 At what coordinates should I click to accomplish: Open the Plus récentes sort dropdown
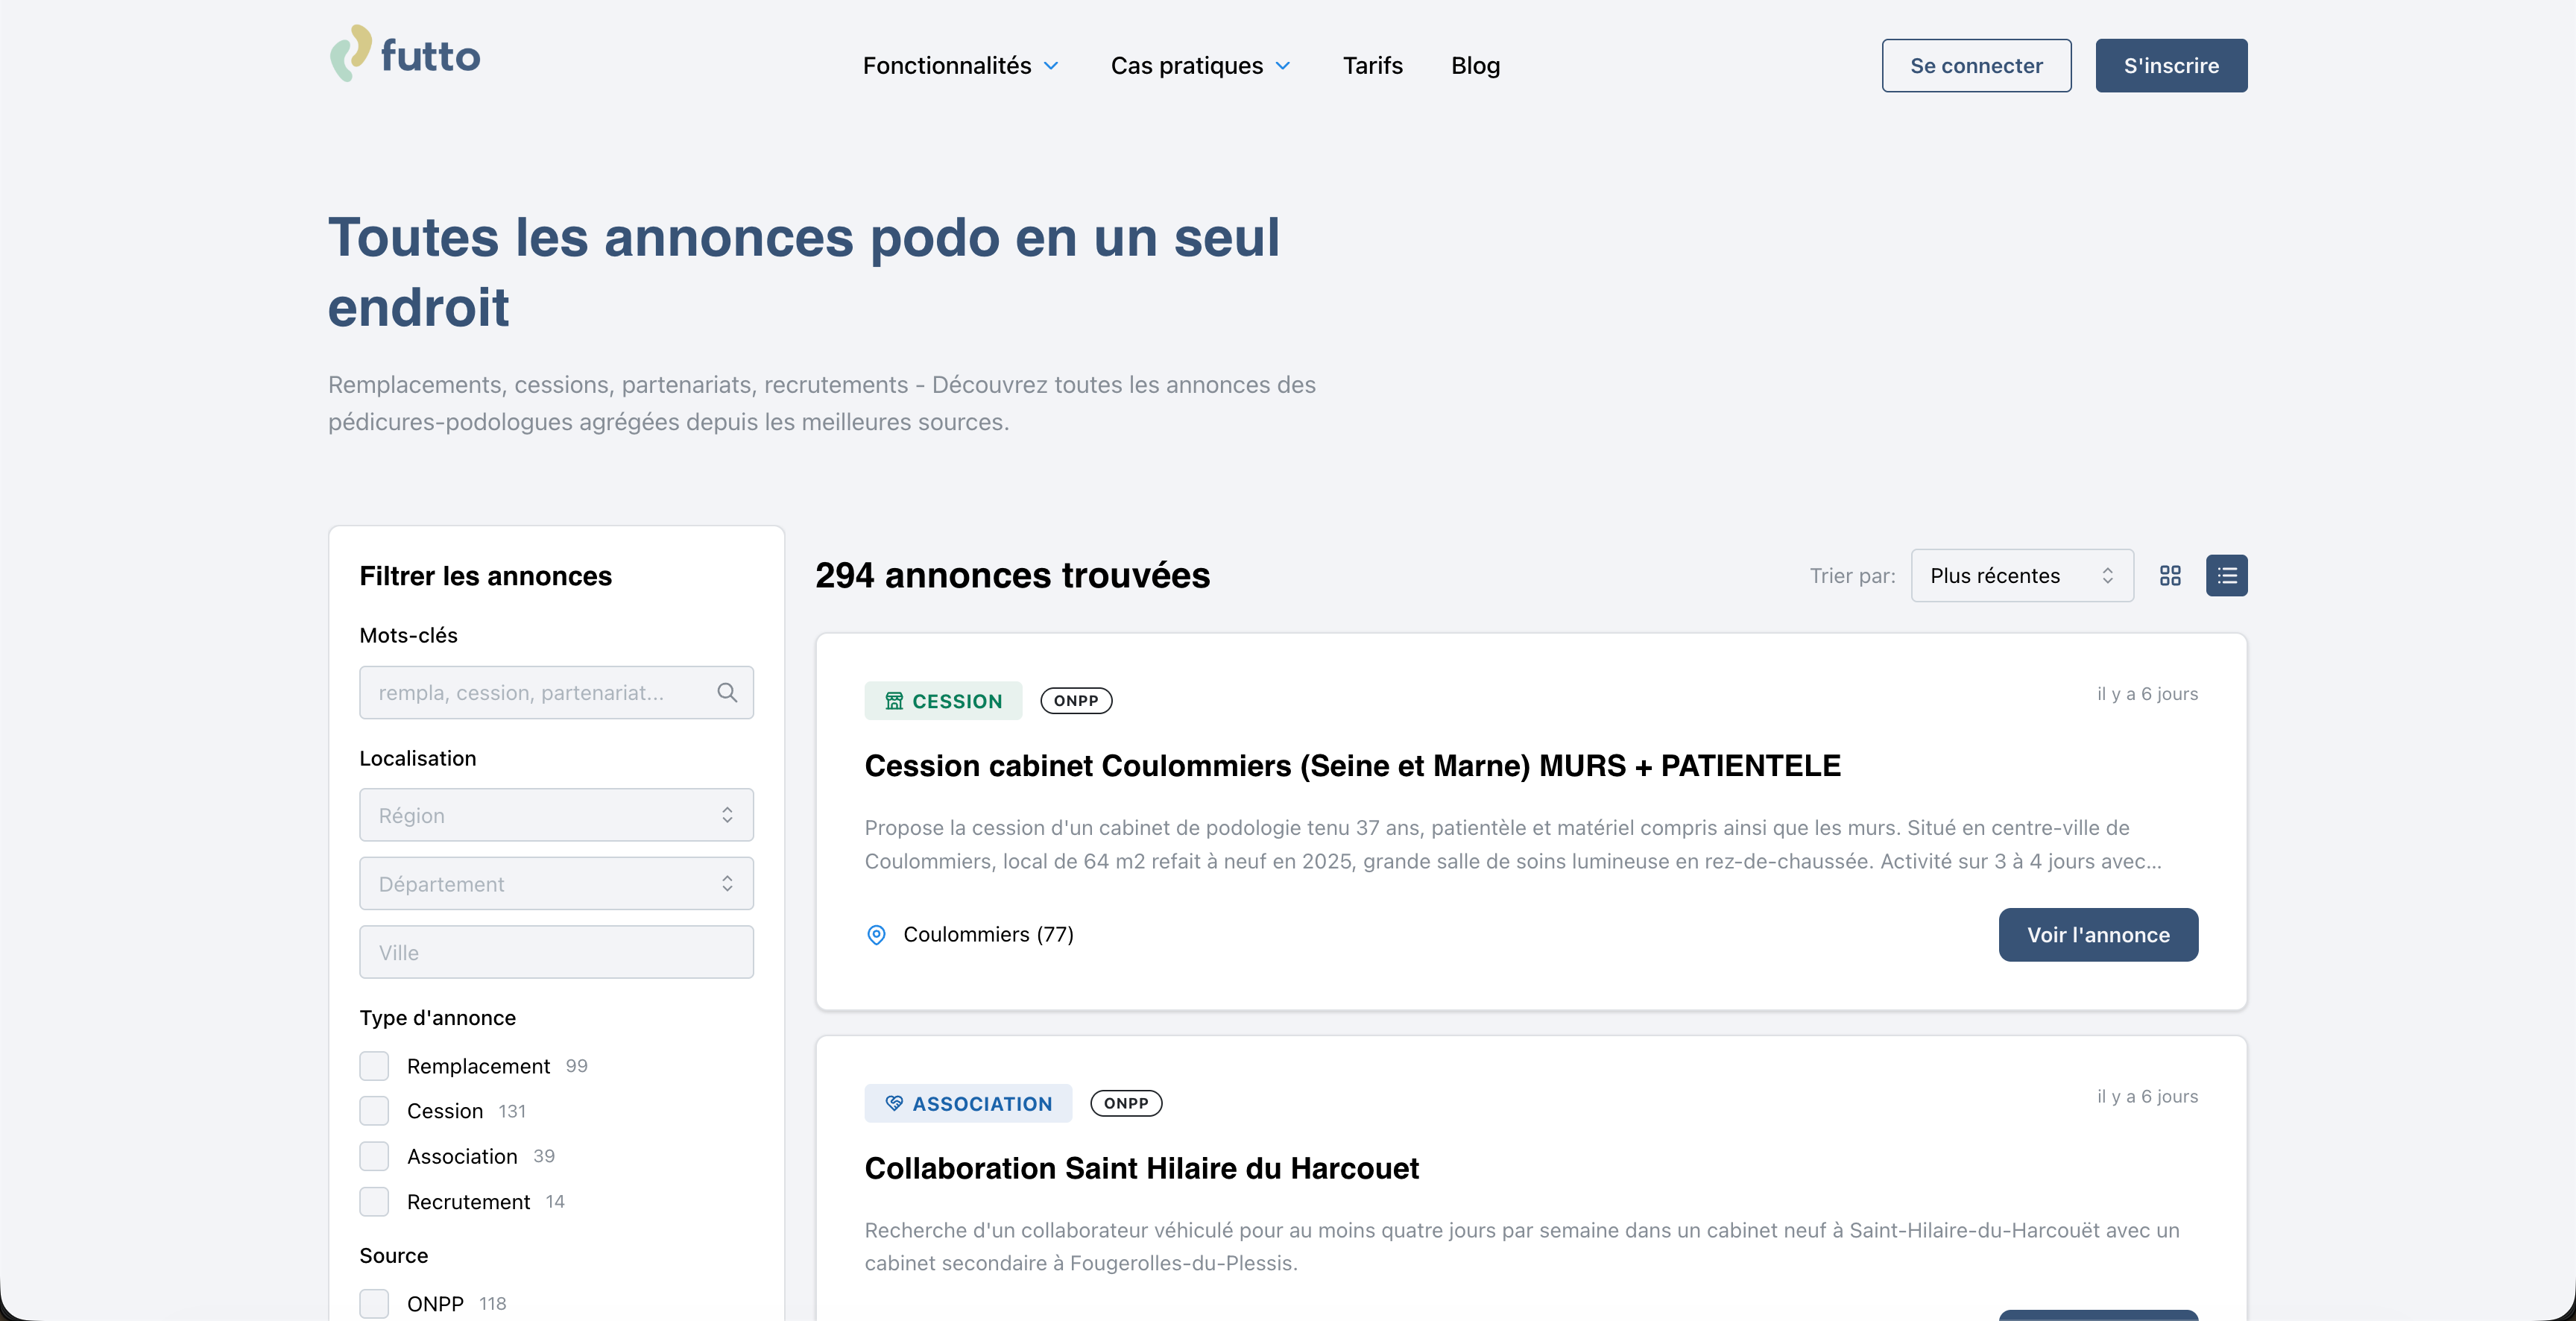pyautogui.click(x=2021, y=575)
